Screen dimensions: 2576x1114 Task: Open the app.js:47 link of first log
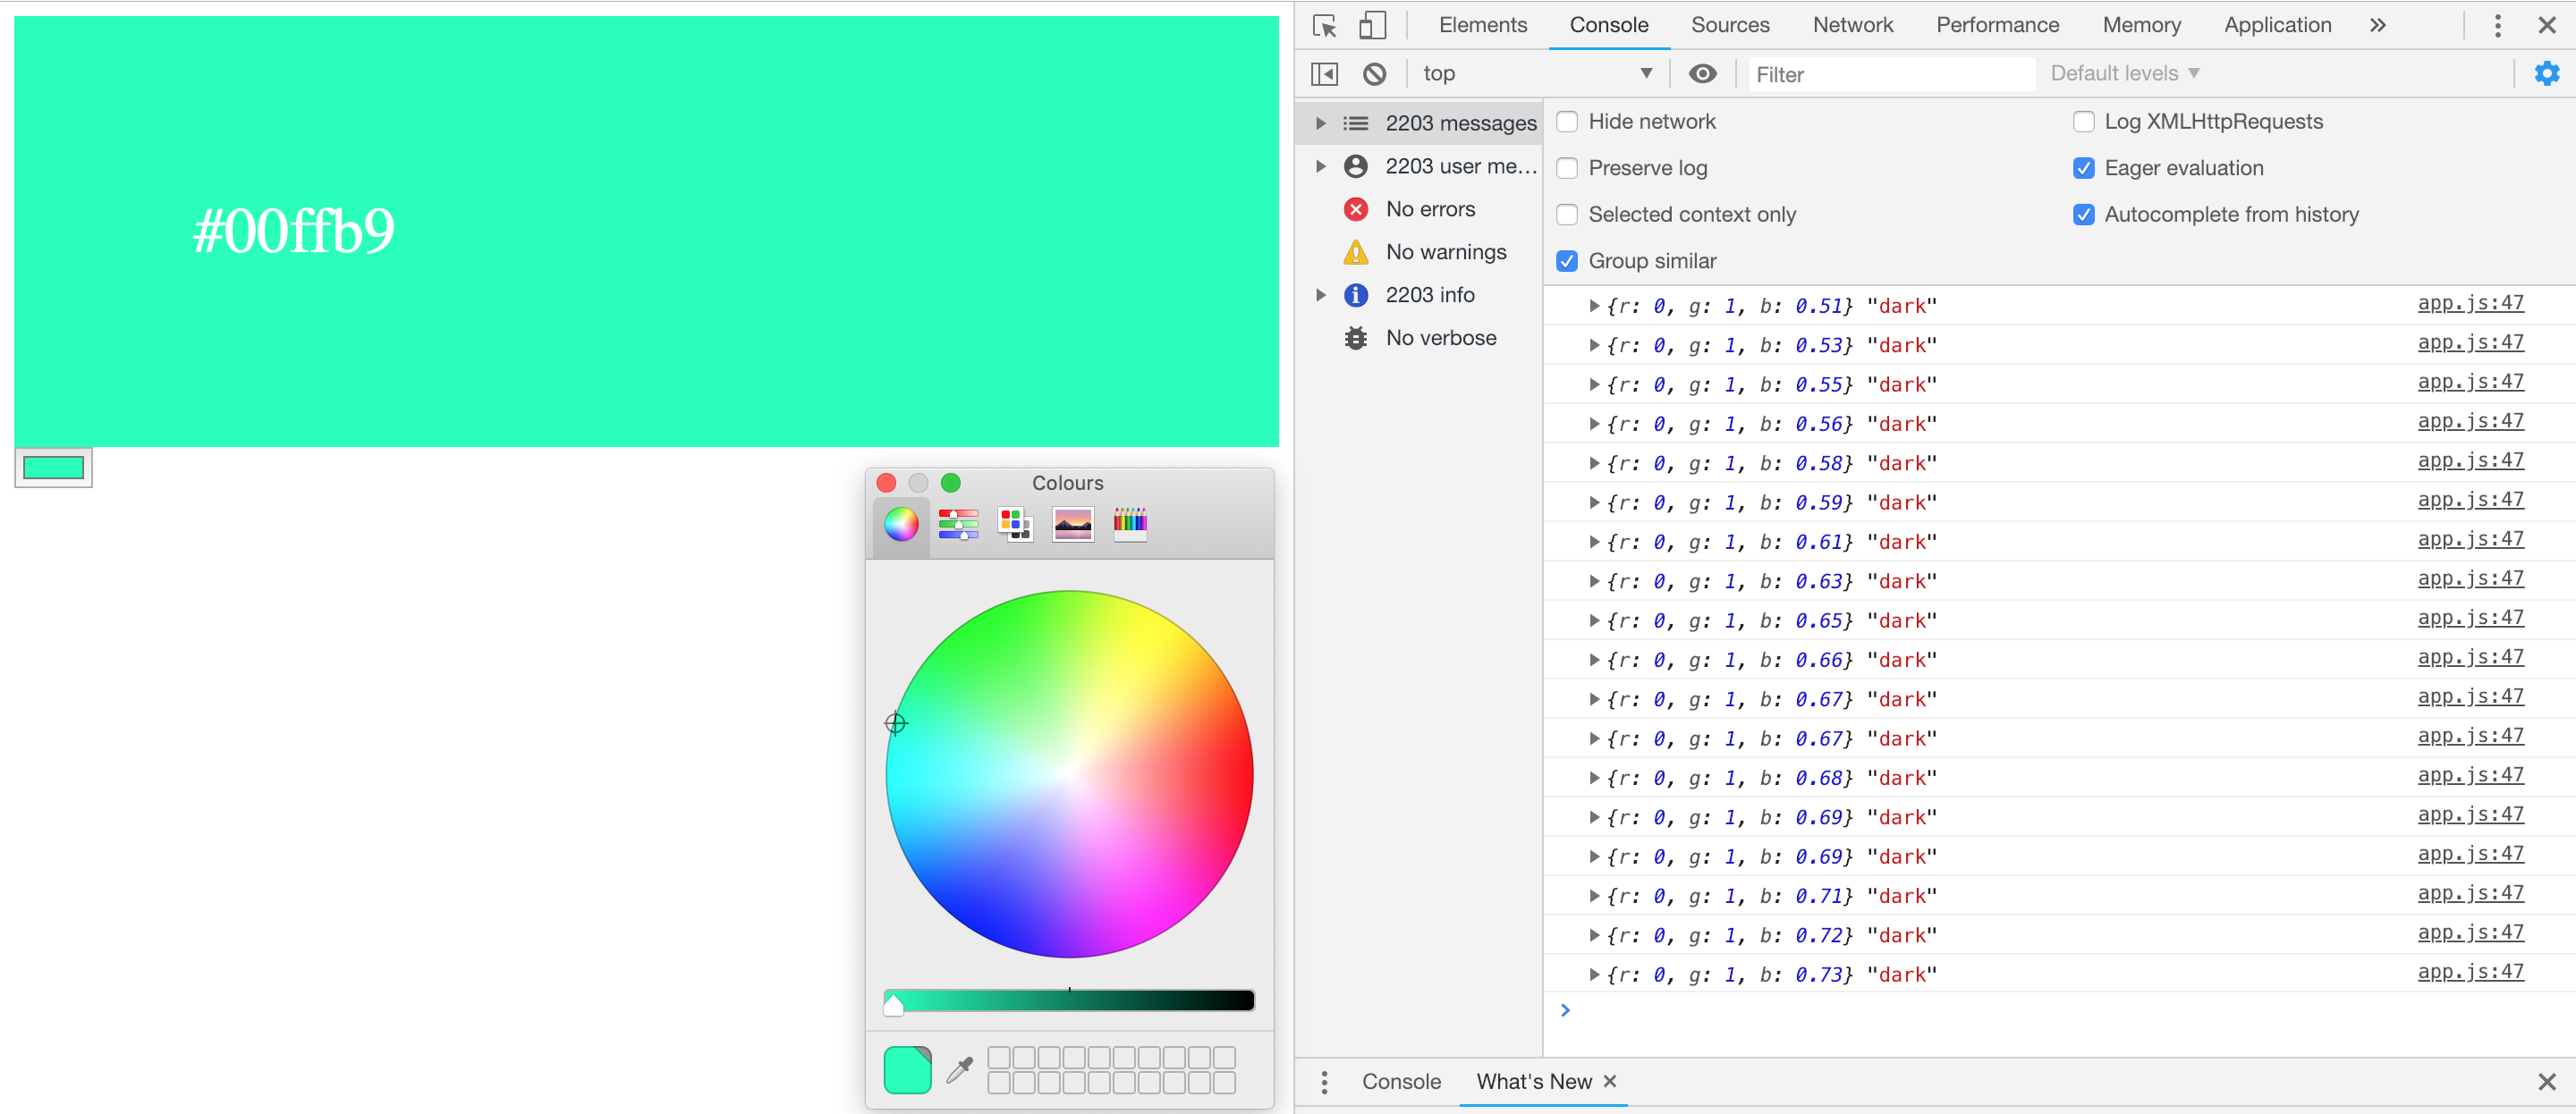coord(2470,304)
